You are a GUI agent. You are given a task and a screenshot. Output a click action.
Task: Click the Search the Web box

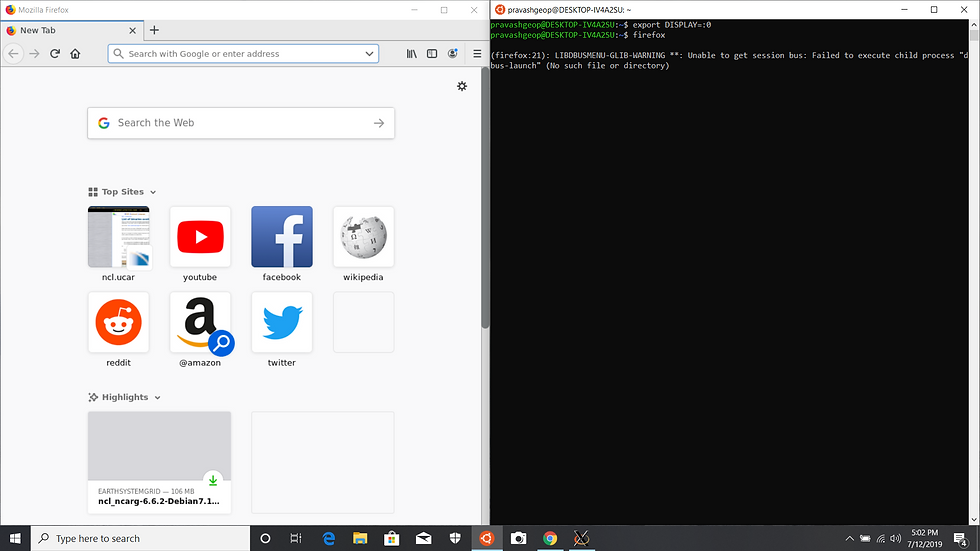[x=241, y=123]
